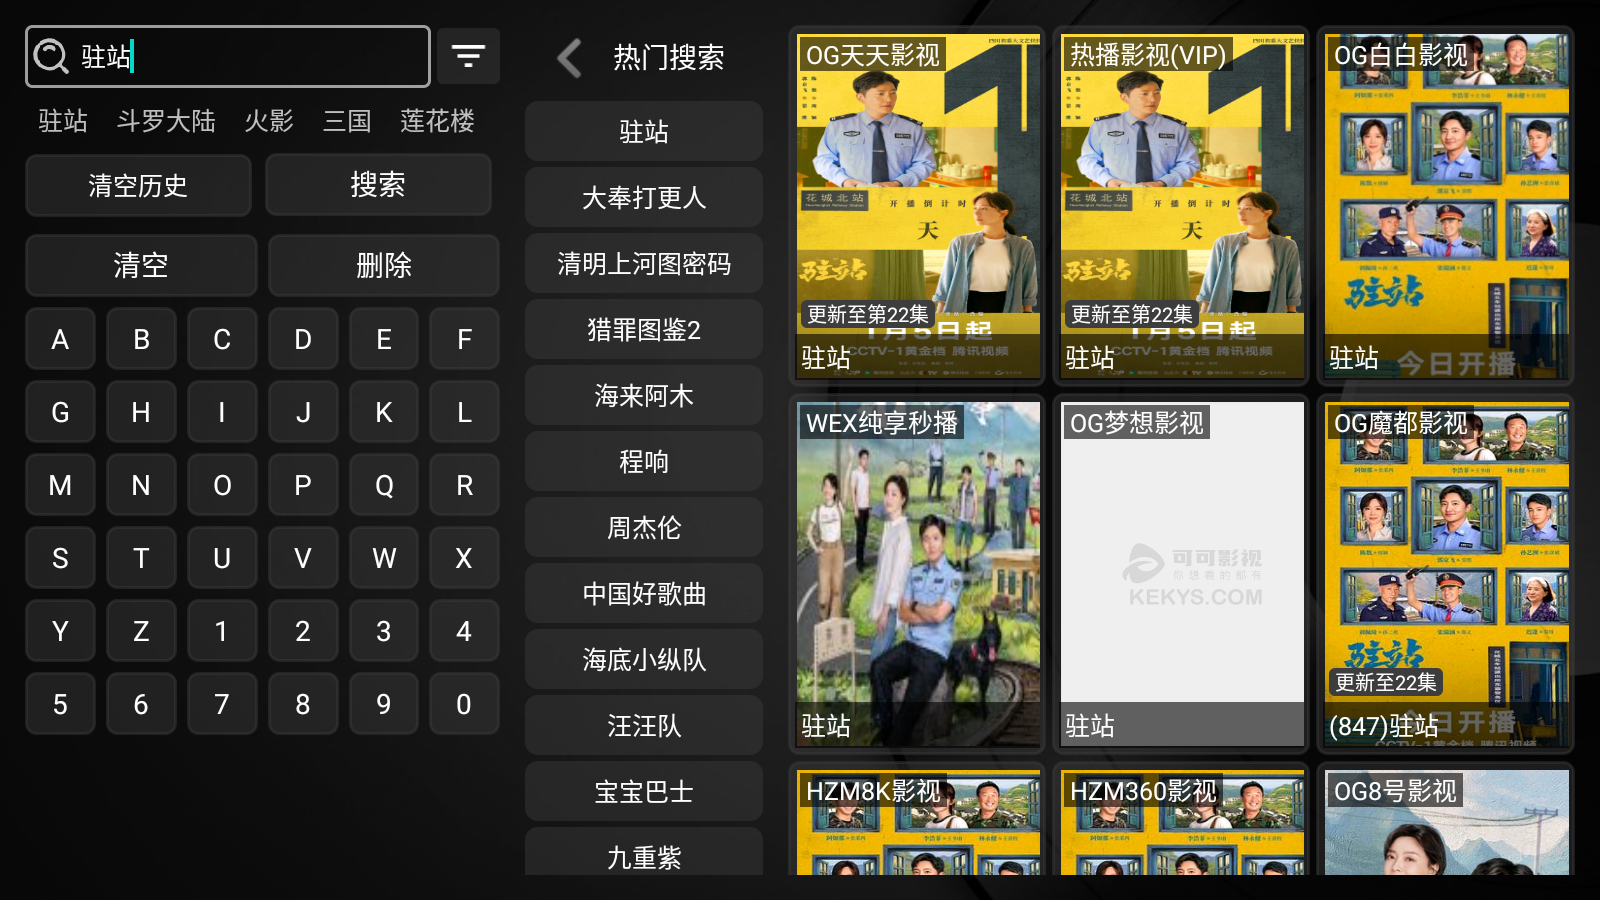
Task: Tap keyboard key W
Action: pos(384,558)
